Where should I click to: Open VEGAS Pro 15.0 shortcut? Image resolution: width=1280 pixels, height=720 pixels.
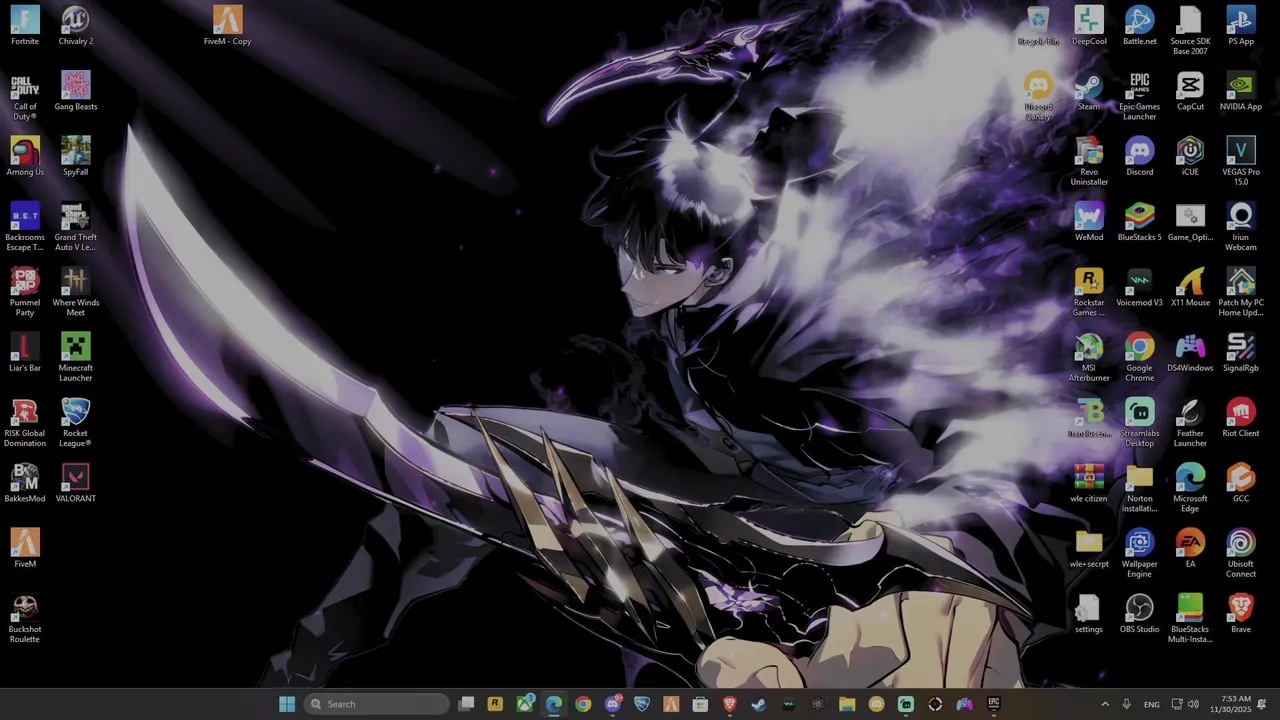pos(1241,161)
